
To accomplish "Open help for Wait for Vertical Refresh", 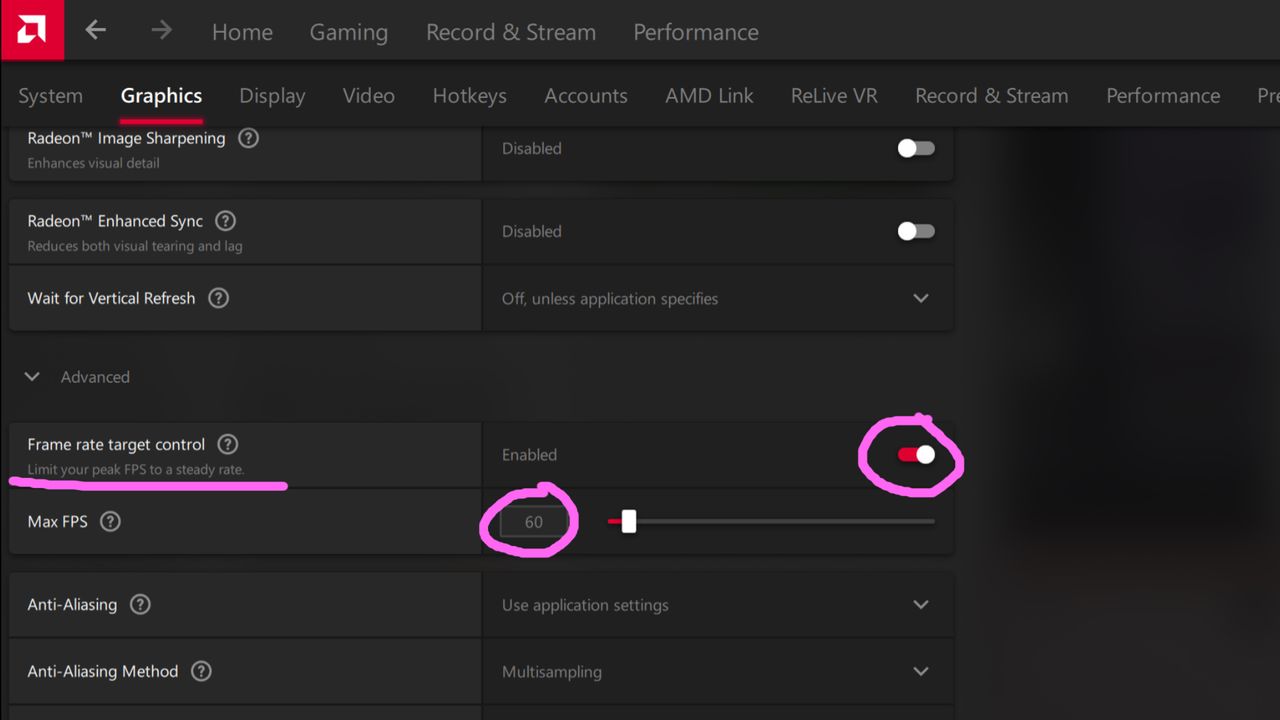I will point(218,298).
